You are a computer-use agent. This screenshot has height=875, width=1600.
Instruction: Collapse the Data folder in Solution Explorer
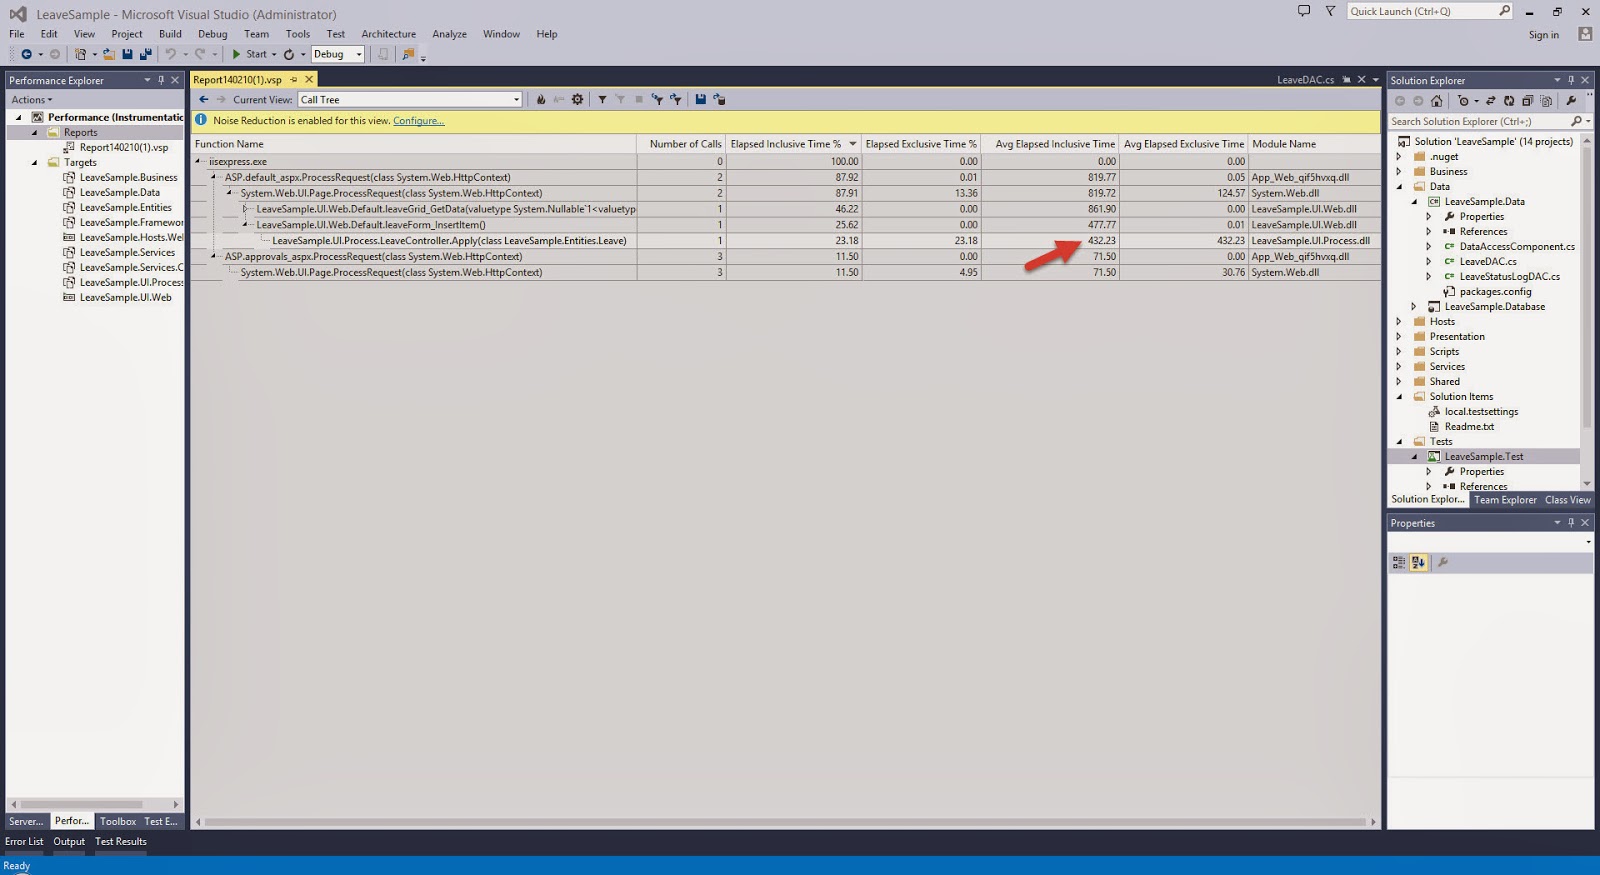[1399, 187]
